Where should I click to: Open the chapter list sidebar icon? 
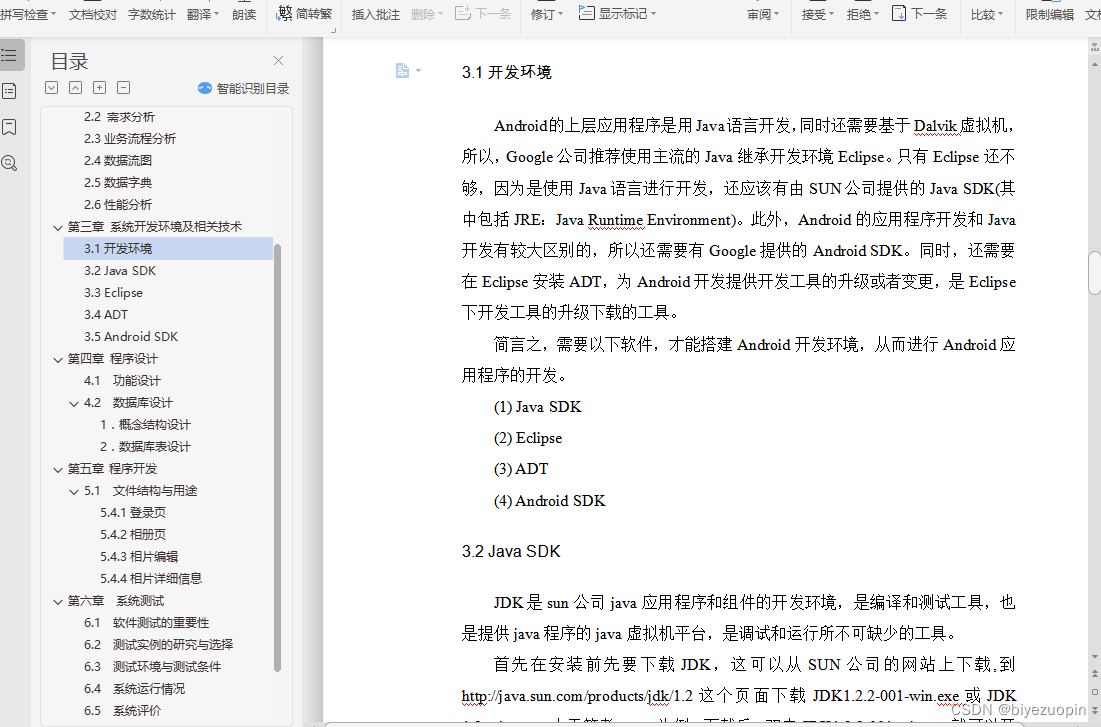tap(9, 91)
